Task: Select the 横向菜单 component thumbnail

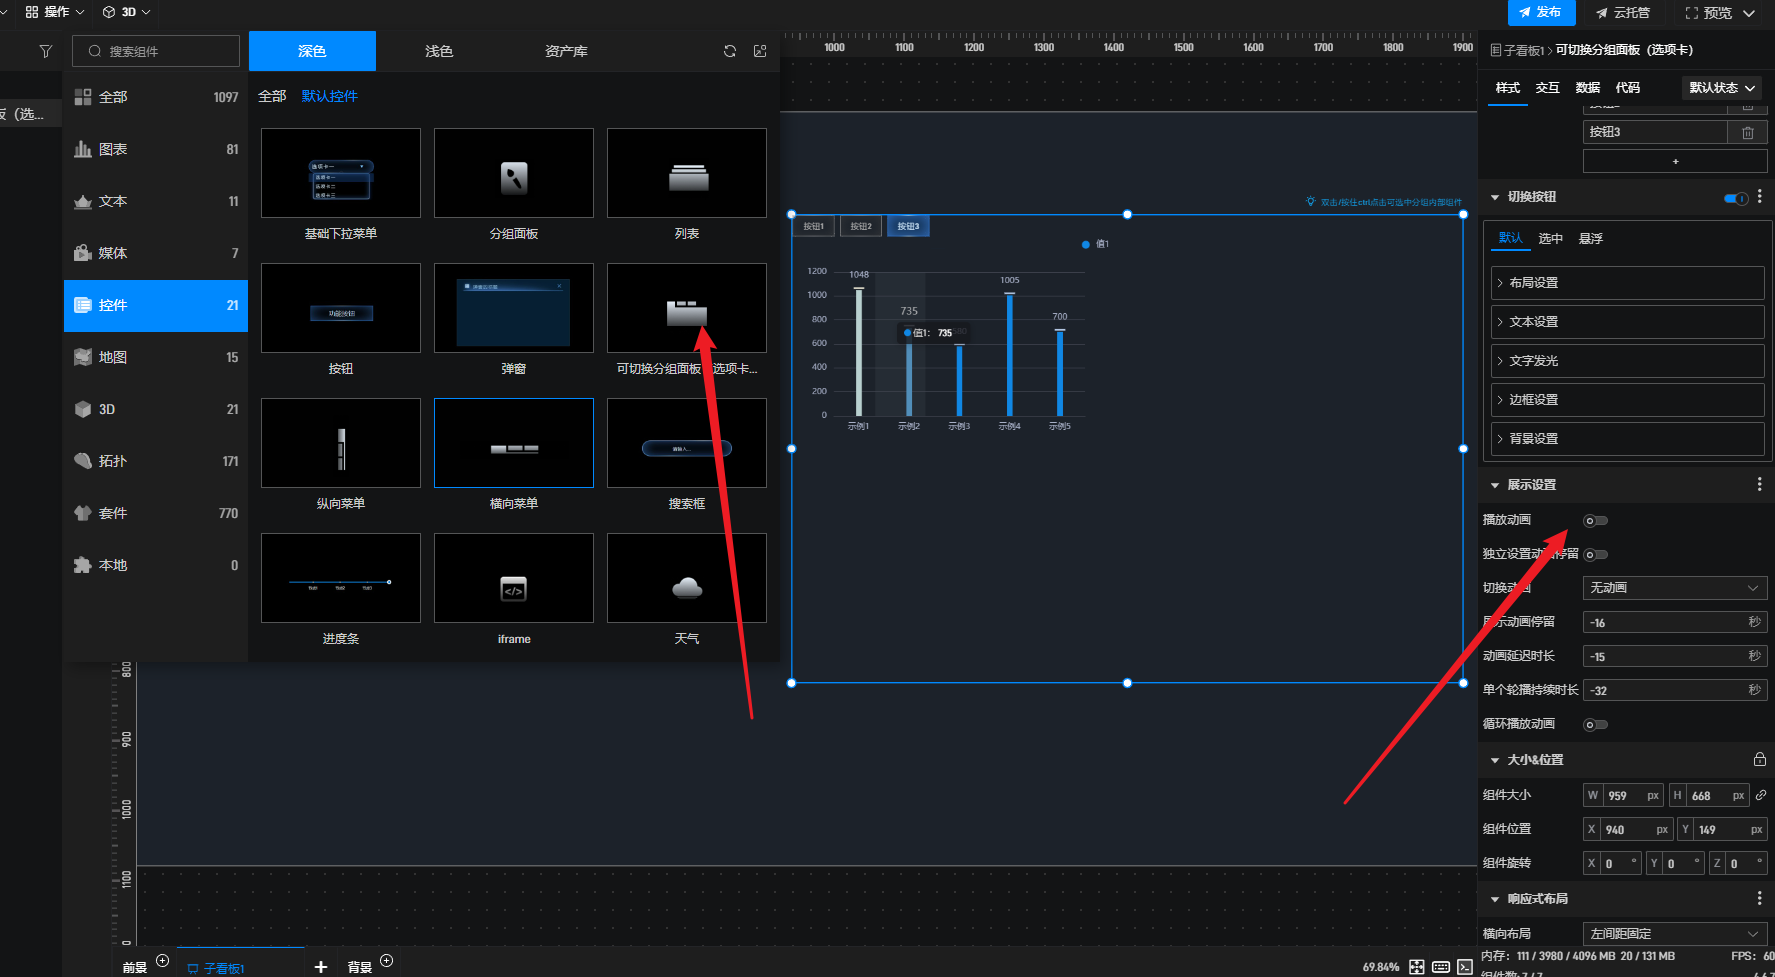Action: click(514, 443)
